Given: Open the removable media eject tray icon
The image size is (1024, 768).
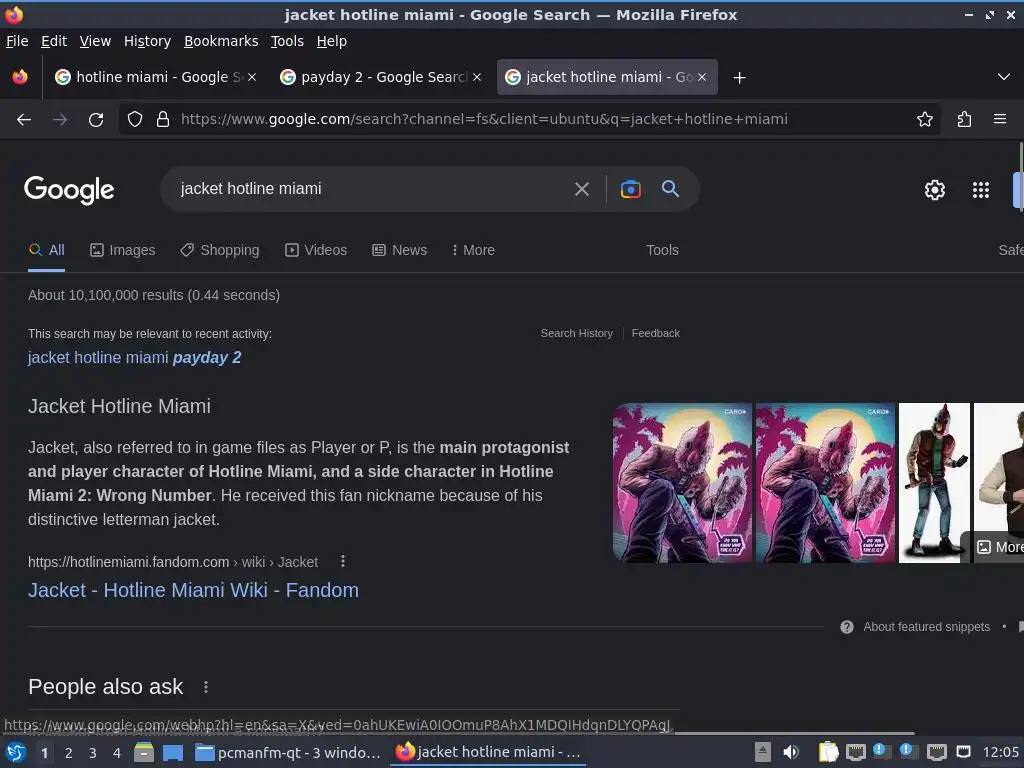Looking at the screenshot, I should click(763, 752).
